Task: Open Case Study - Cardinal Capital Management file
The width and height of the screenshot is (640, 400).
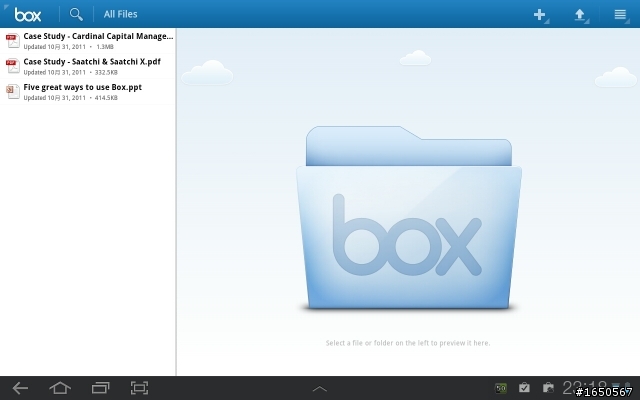Action: (x=88, y=41)
